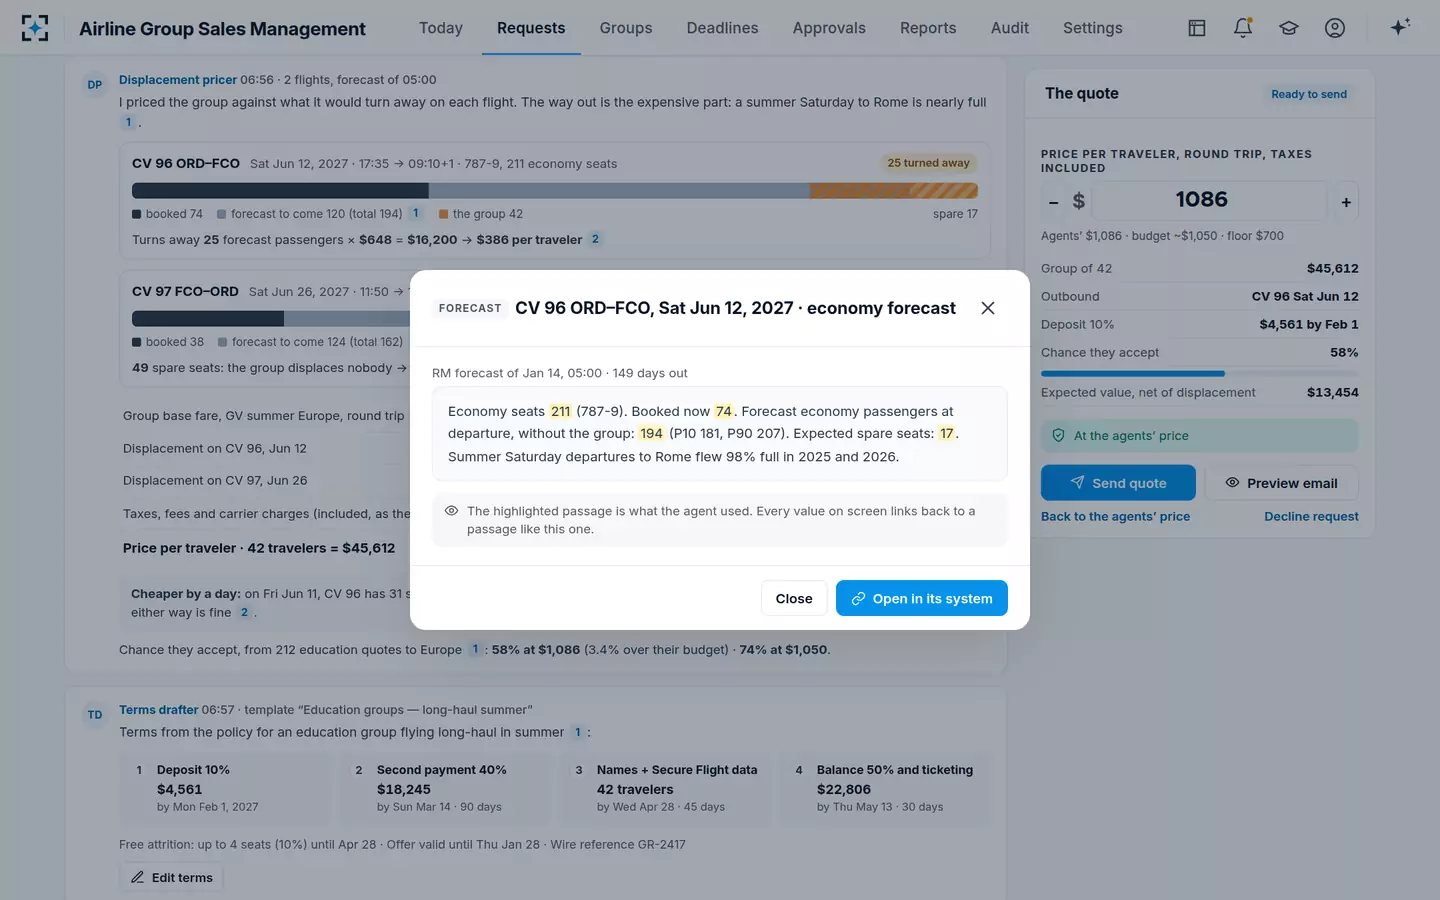Open the Displacement pricer agent link

(178, 80)
